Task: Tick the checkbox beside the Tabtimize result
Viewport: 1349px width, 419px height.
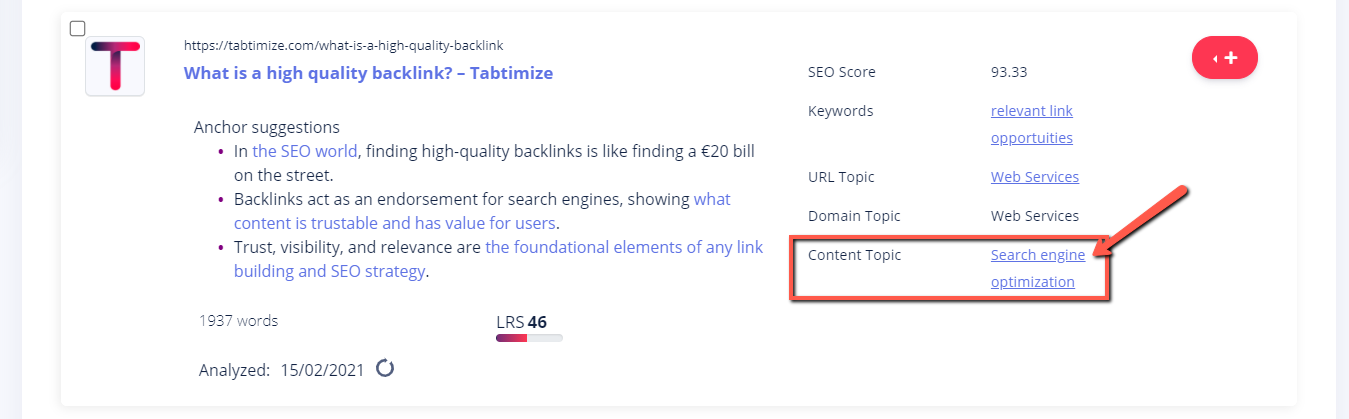Action: pos(77,29)
